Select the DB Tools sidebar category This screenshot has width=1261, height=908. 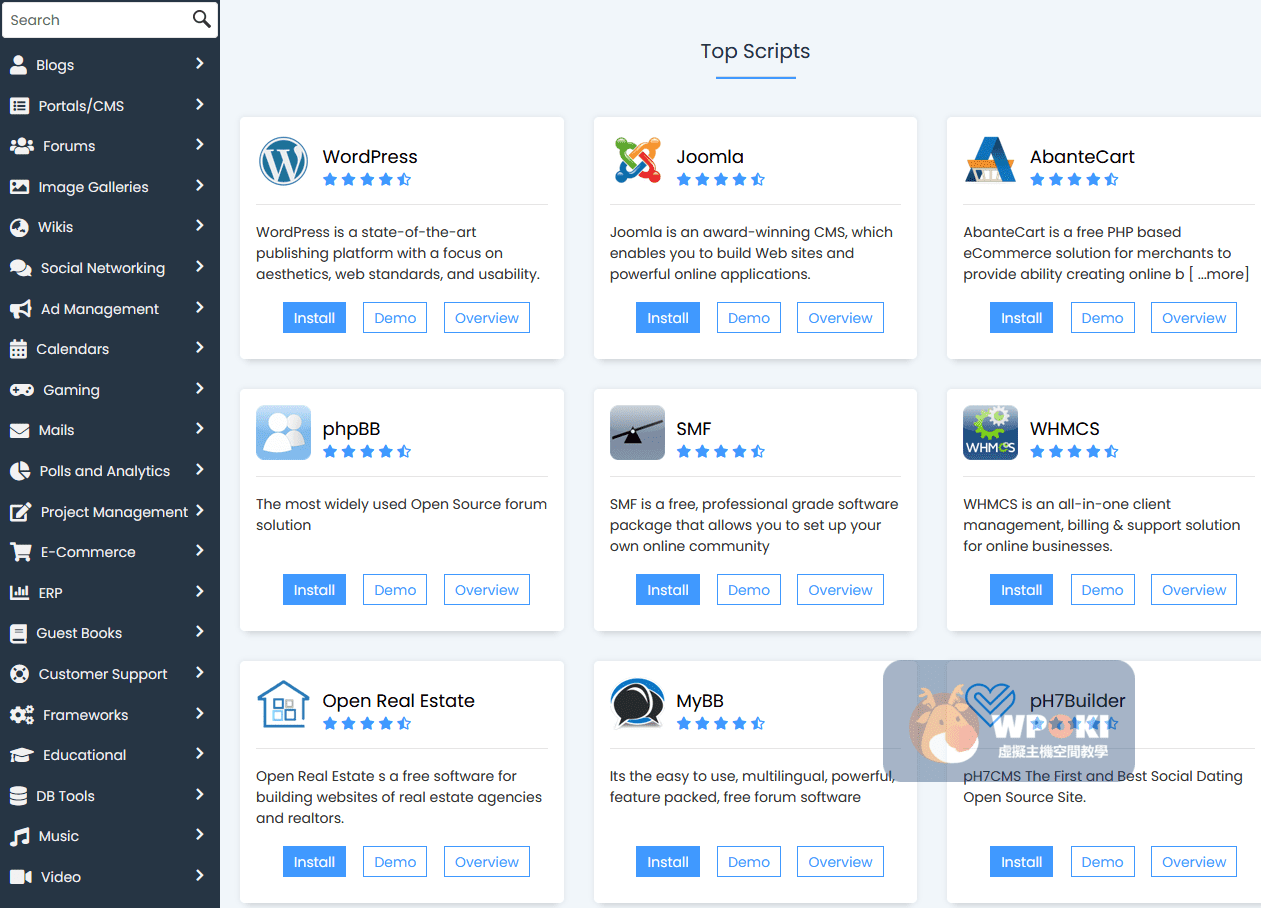tap(65, 796)
